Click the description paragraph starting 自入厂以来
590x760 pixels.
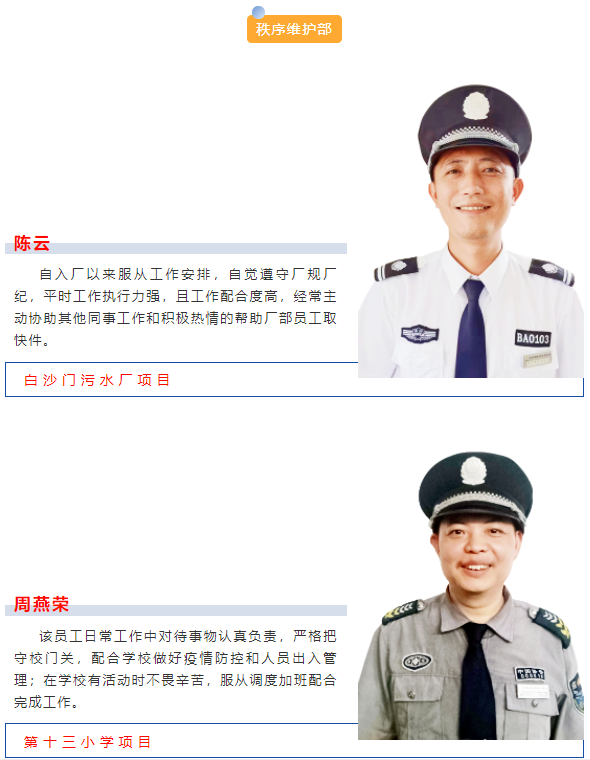(x=175, y=307)
